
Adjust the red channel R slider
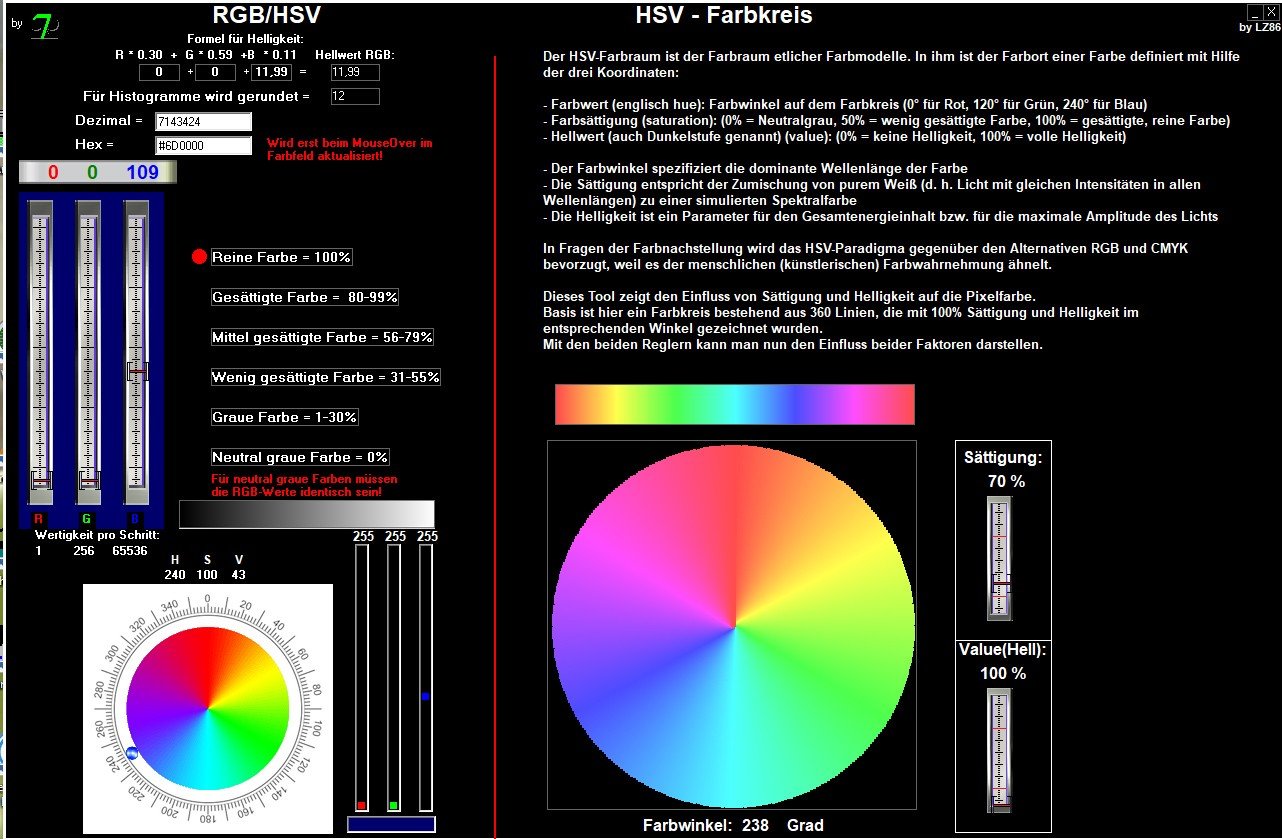(x=41, y=350)
